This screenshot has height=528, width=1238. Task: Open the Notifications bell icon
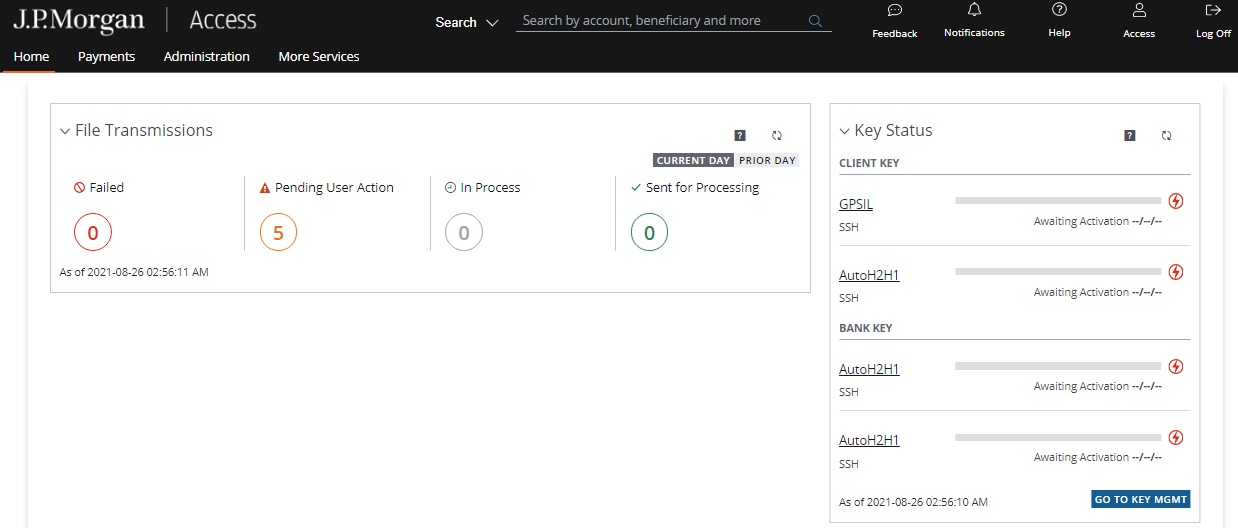(974, 10)
